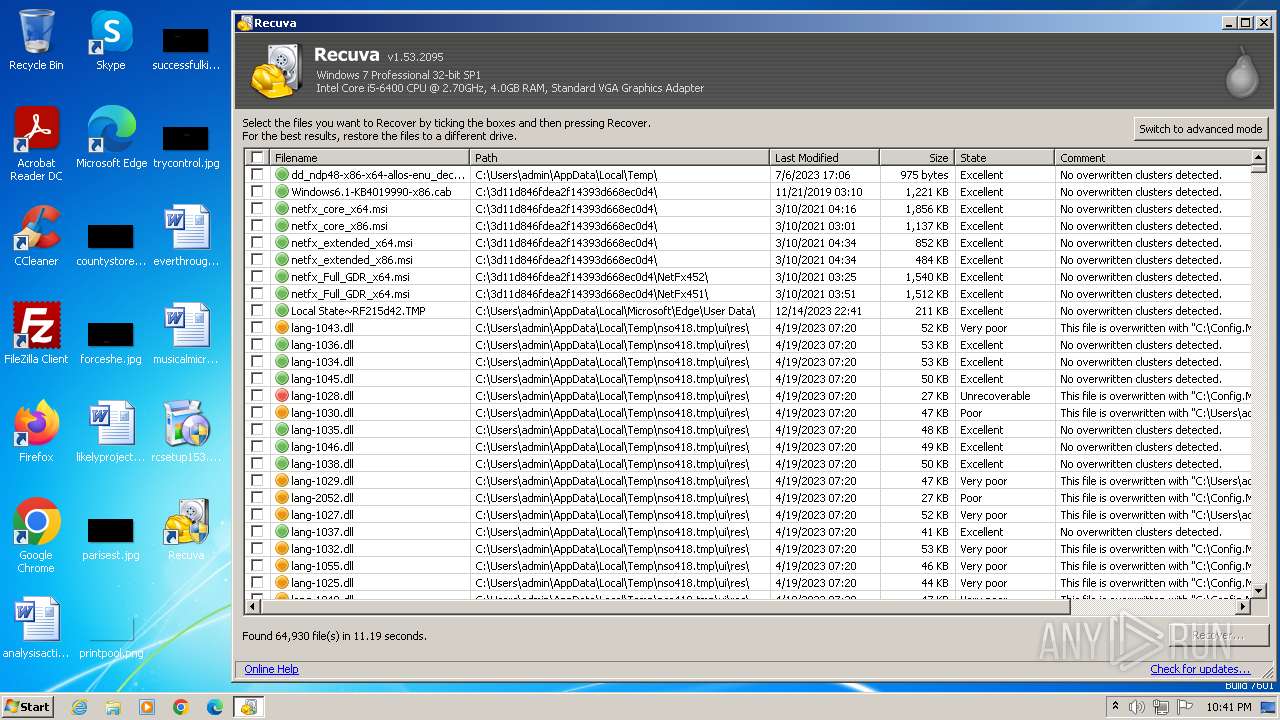The height and width of the screenshot is (720, 1280).
Task: Select the netfx_extended_x86.msi row
Action: coord(748,260)
